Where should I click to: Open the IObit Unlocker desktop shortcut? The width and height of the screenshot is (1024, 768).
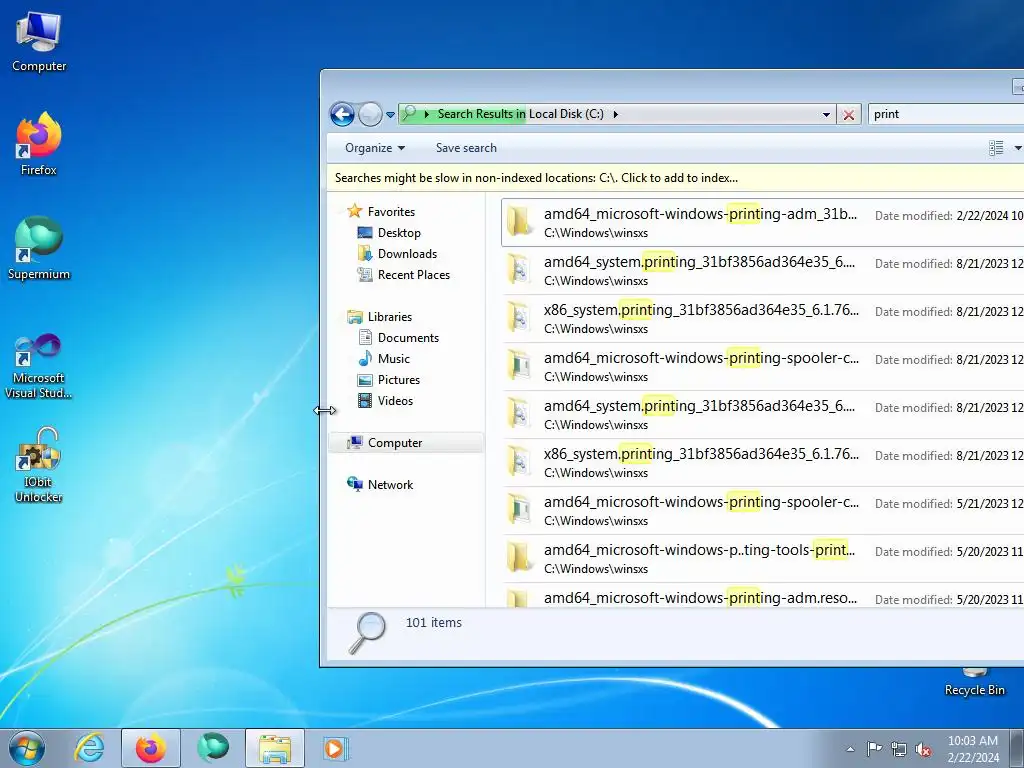(x=39, y=465)
